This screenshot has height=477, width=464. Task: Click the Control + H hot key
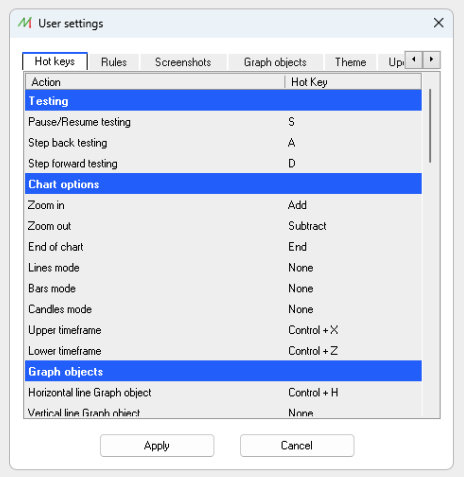tap(313, 392)
